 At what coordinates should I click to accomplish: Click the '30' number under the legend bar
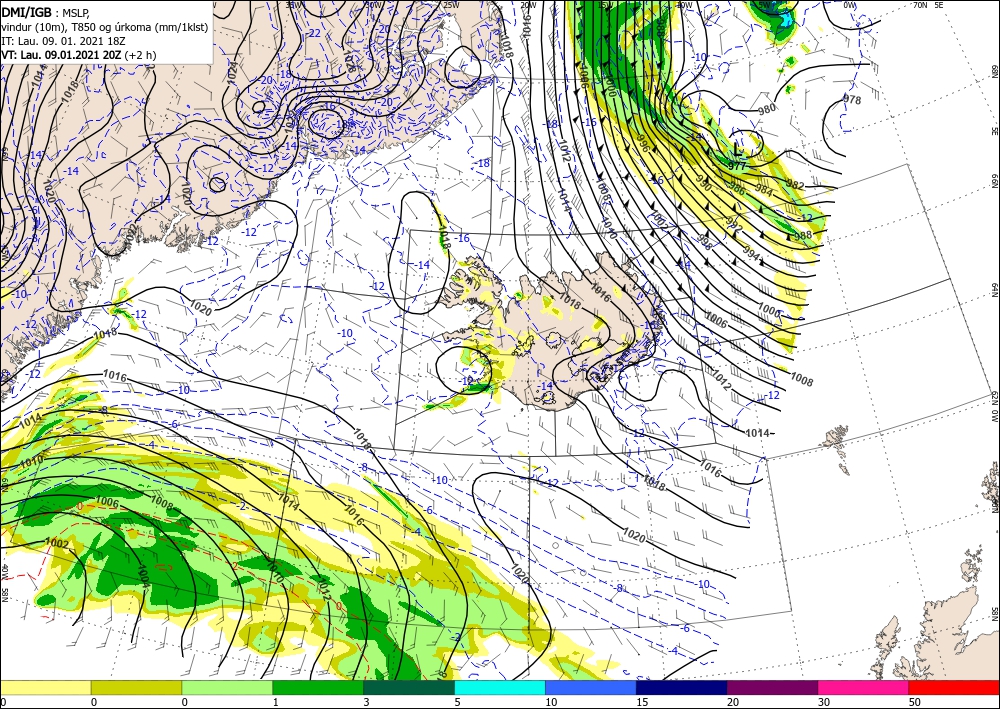(x=824, y=702)
